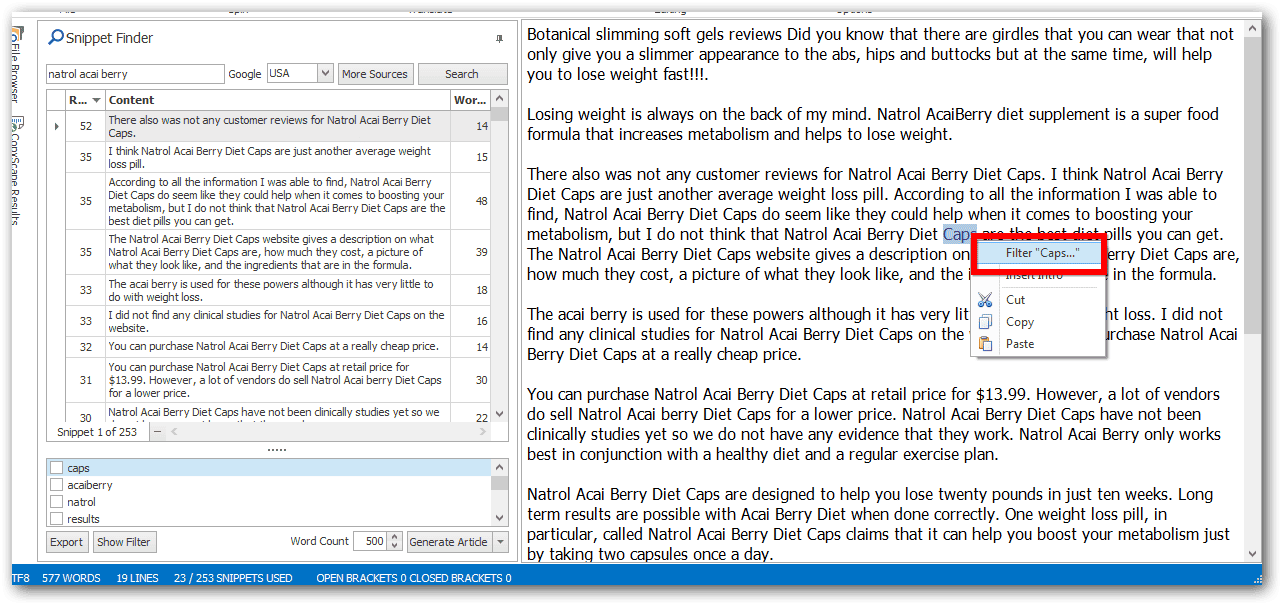Click the Search button
1282x605 pixels.
coord(462,74)
